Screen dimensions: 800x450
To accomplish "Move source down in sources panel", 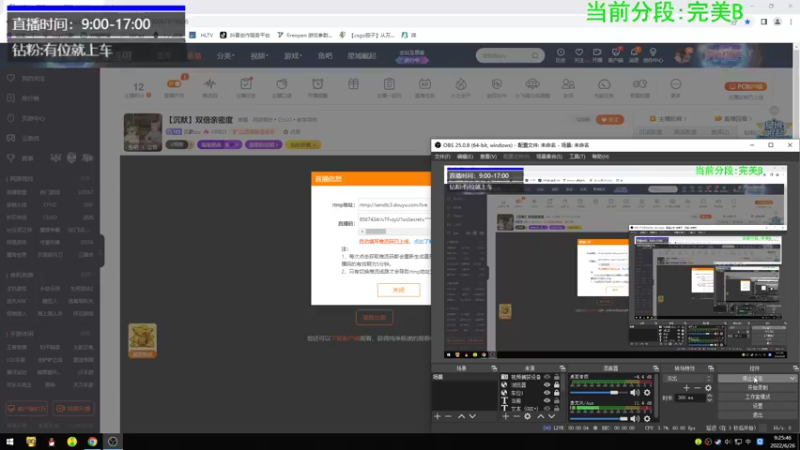I will point(552,416).
